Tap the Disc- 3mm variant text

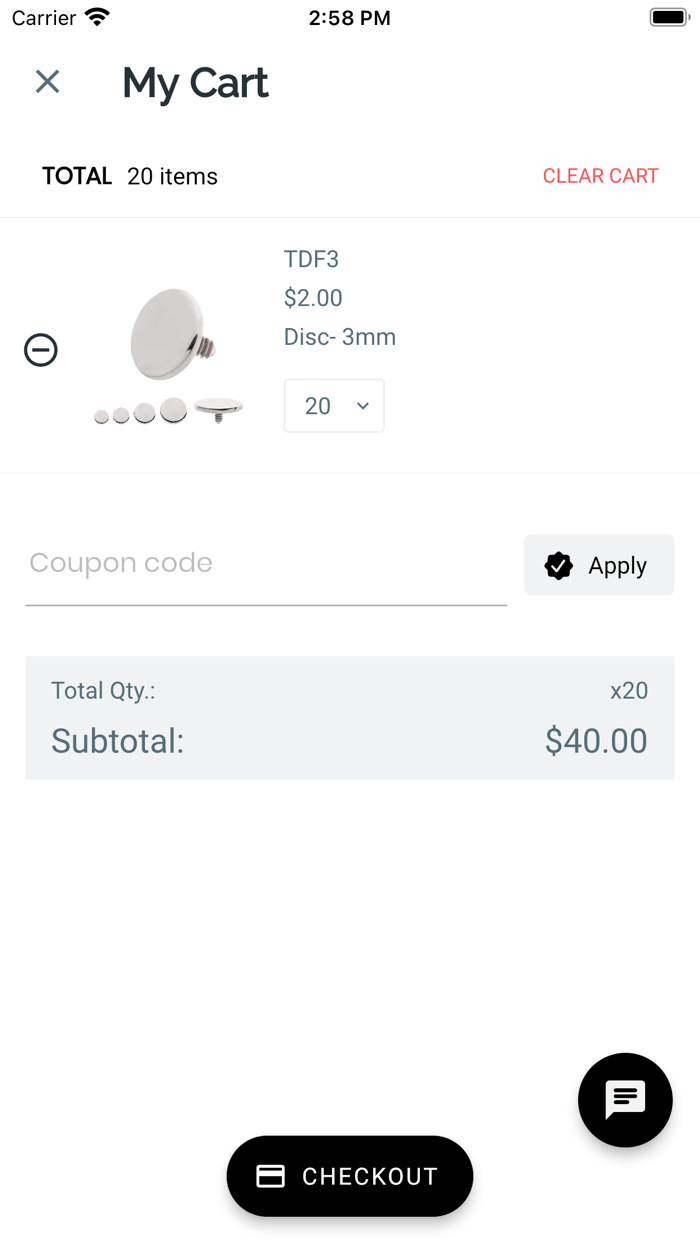click(x=340, y=337)
